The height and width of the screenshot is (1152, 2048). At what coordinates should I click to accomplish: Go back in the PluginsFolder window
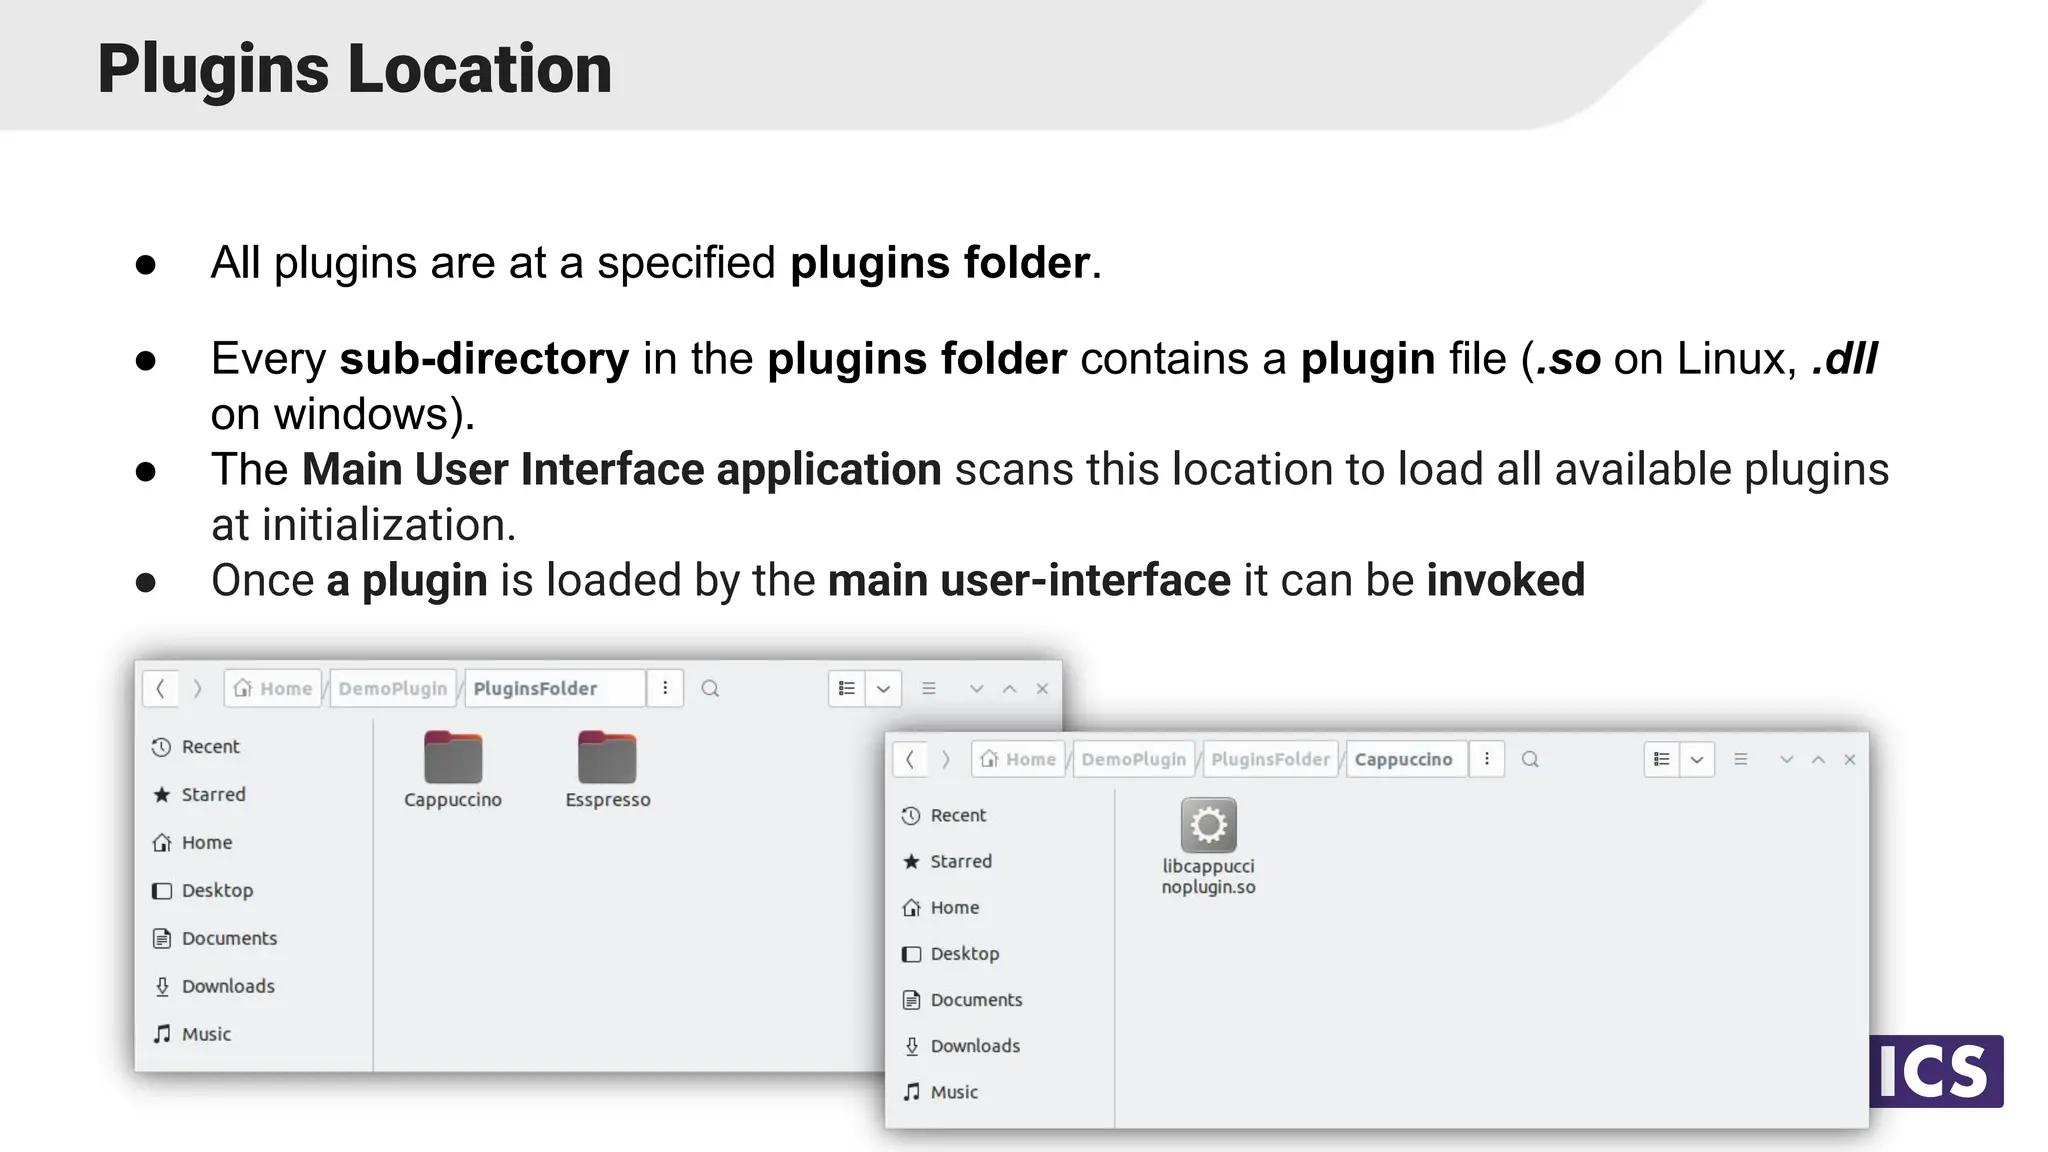pos(160,688)
